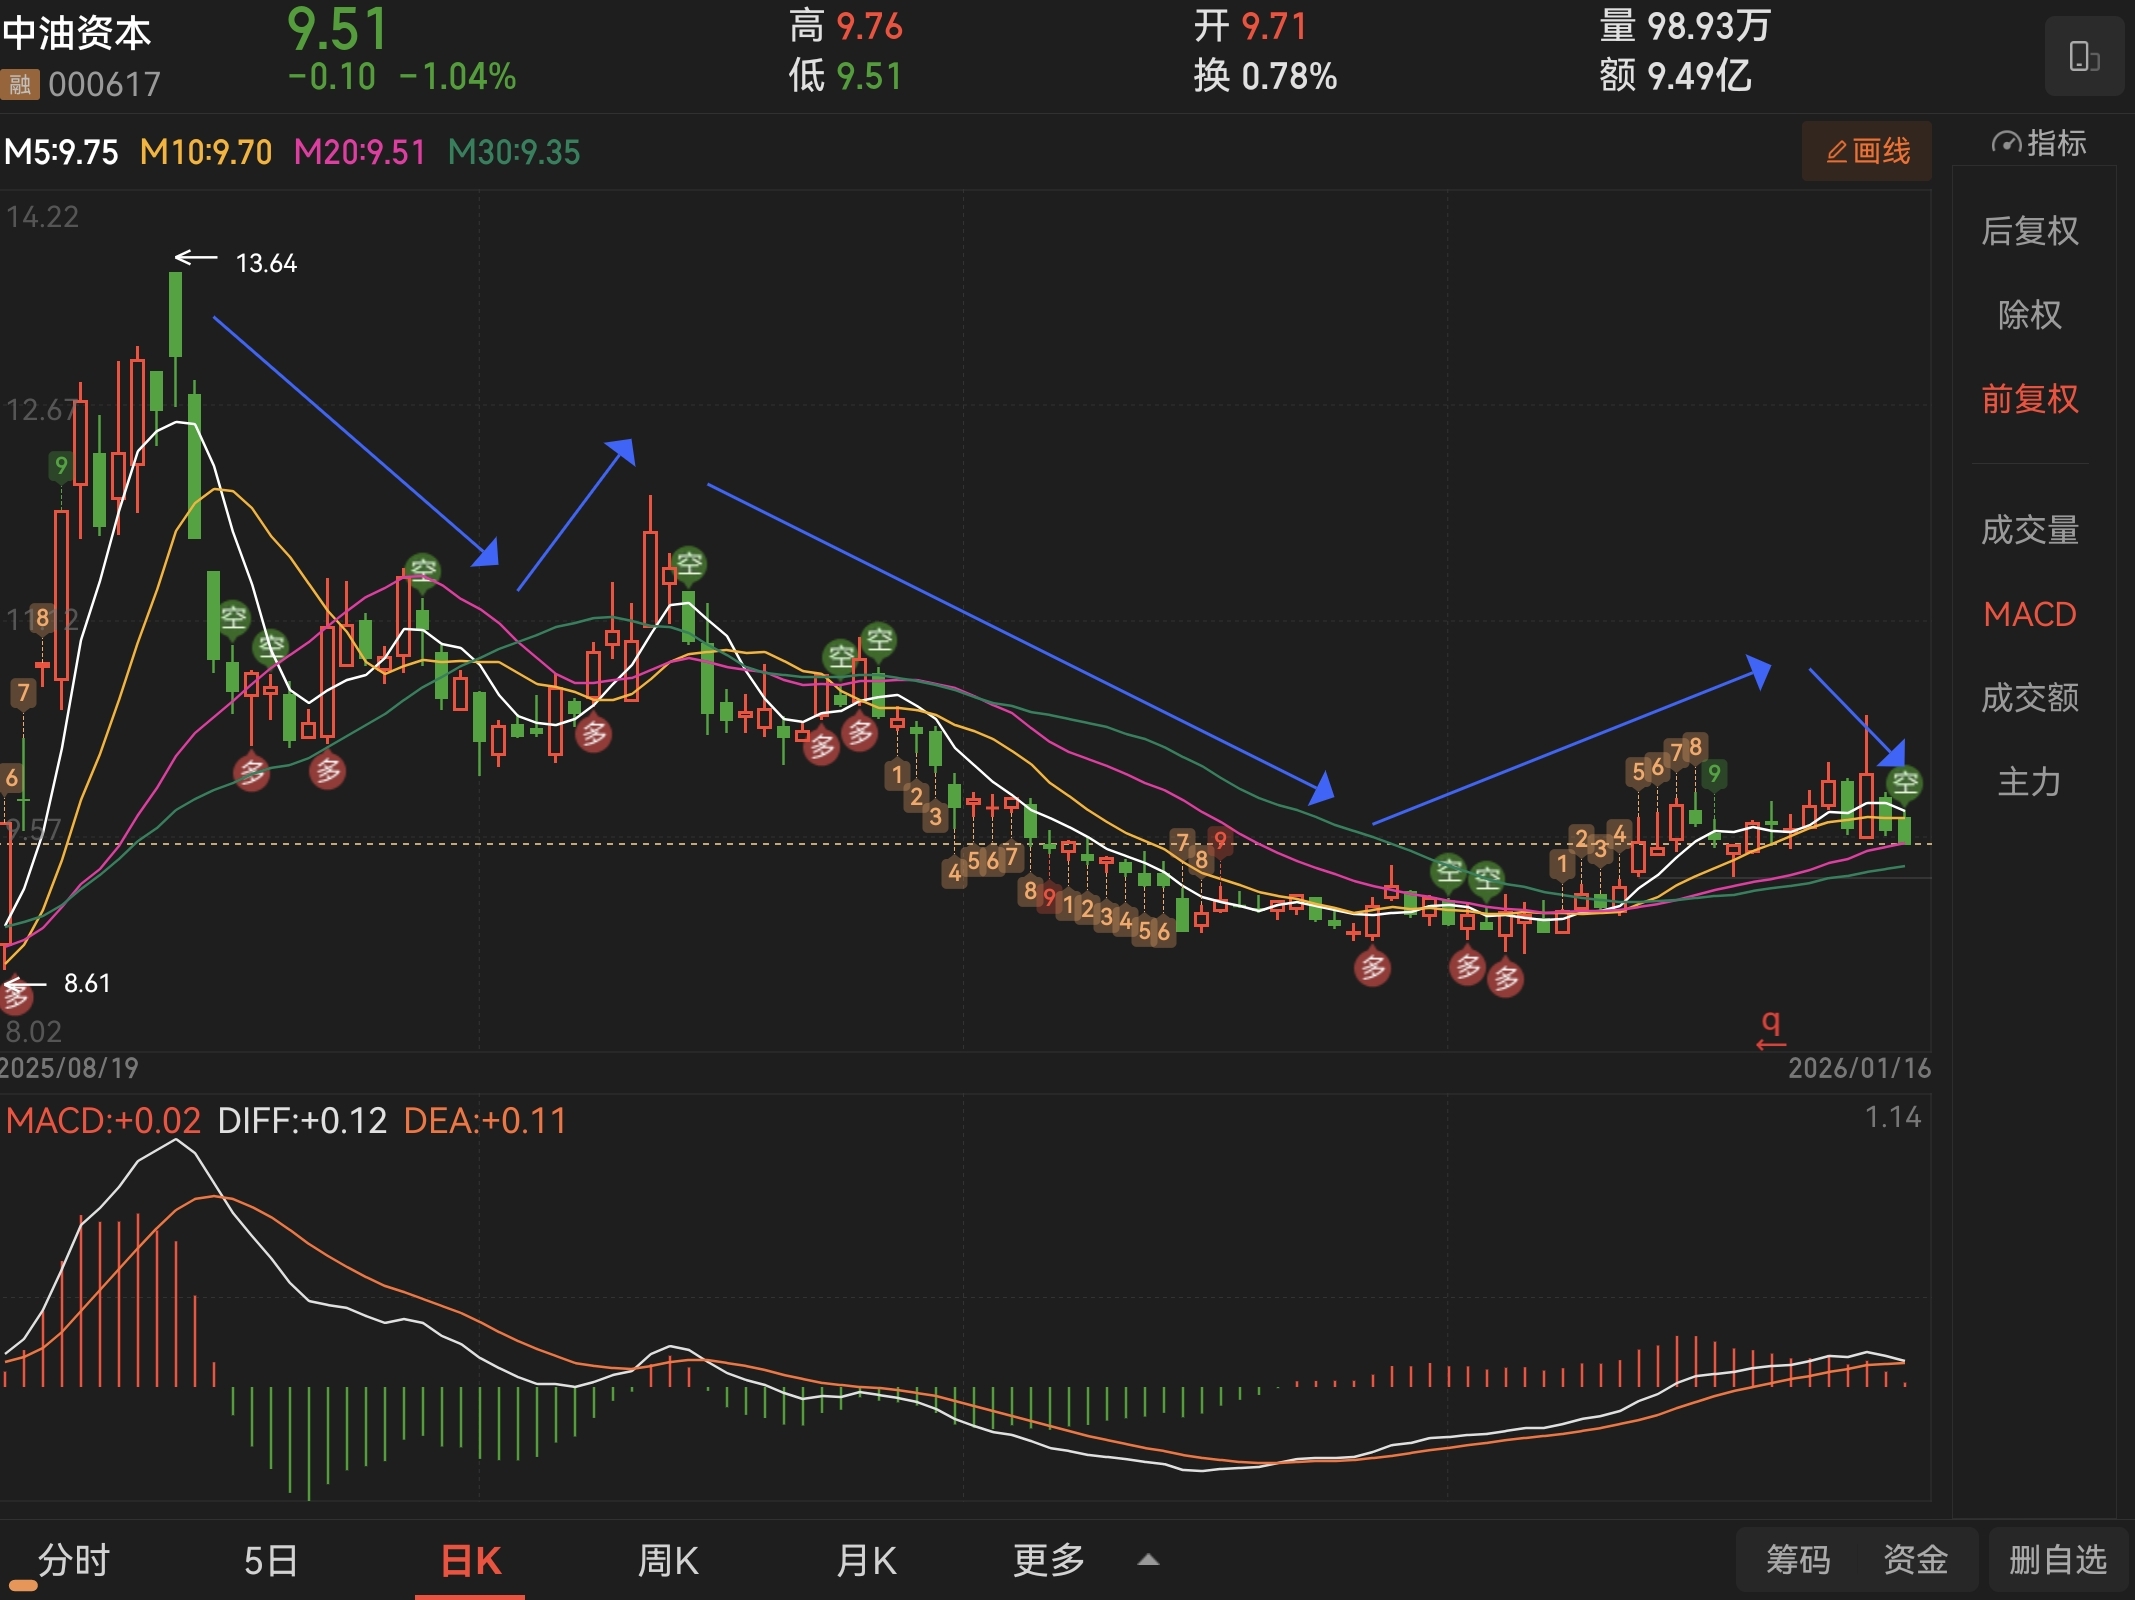Switch to 分时 intraday tab
The height and width of the screenshot is (1600, 2135).
[73, 1560]
